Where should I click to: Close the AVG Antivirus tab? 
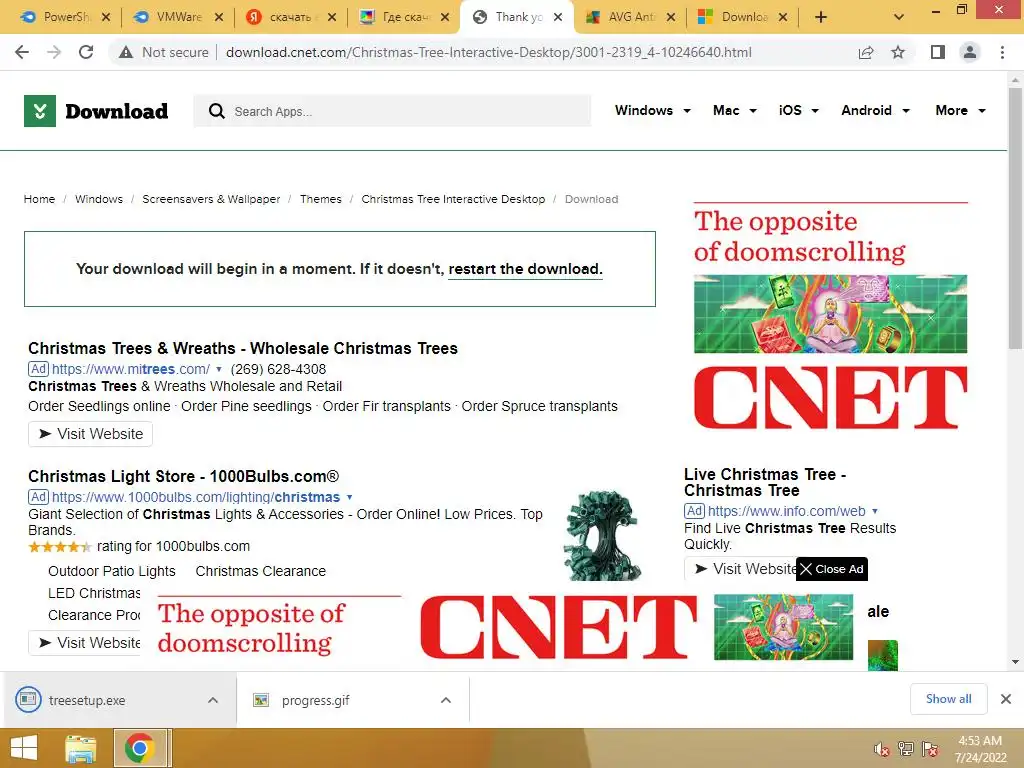(x=671, y=18)
